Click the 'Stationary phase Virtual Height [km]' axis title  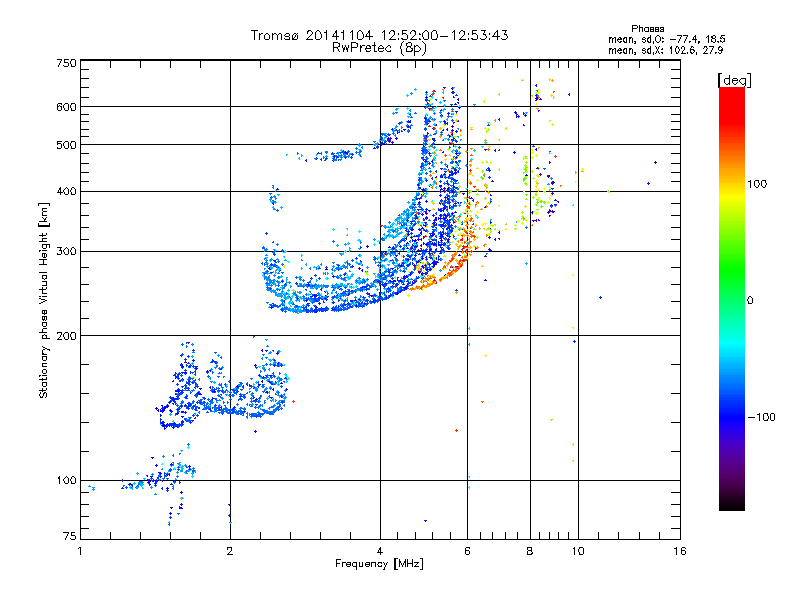[x=43, y=300]
